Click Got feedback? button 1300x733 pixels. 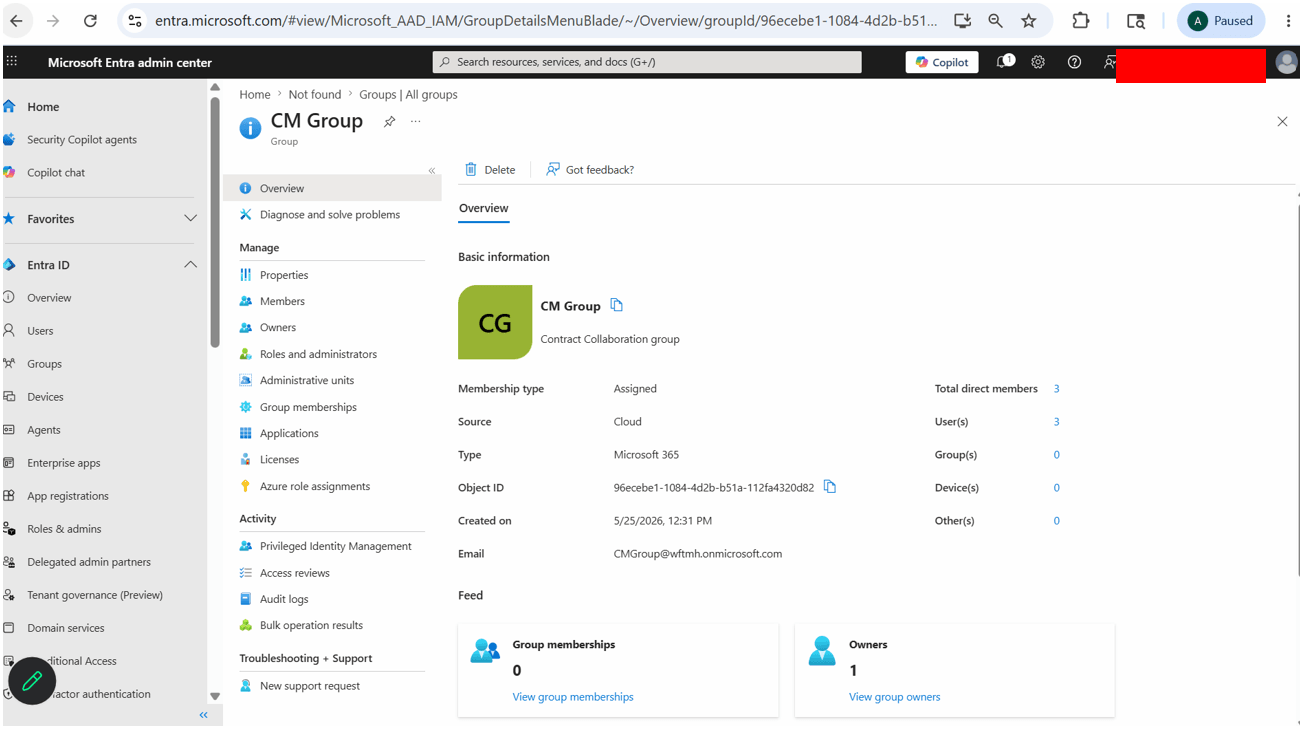click(590, 170)
